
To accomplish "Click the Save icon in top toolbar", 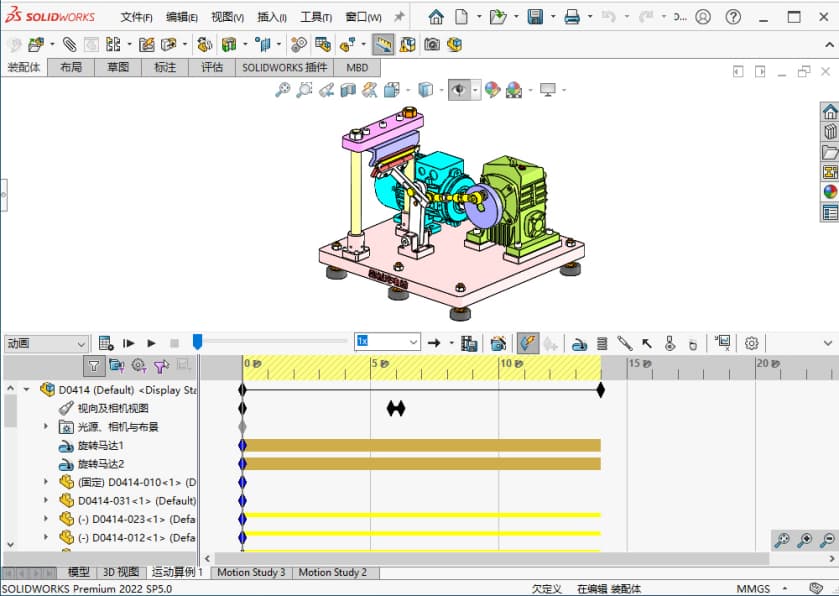I will pos(535,17).
